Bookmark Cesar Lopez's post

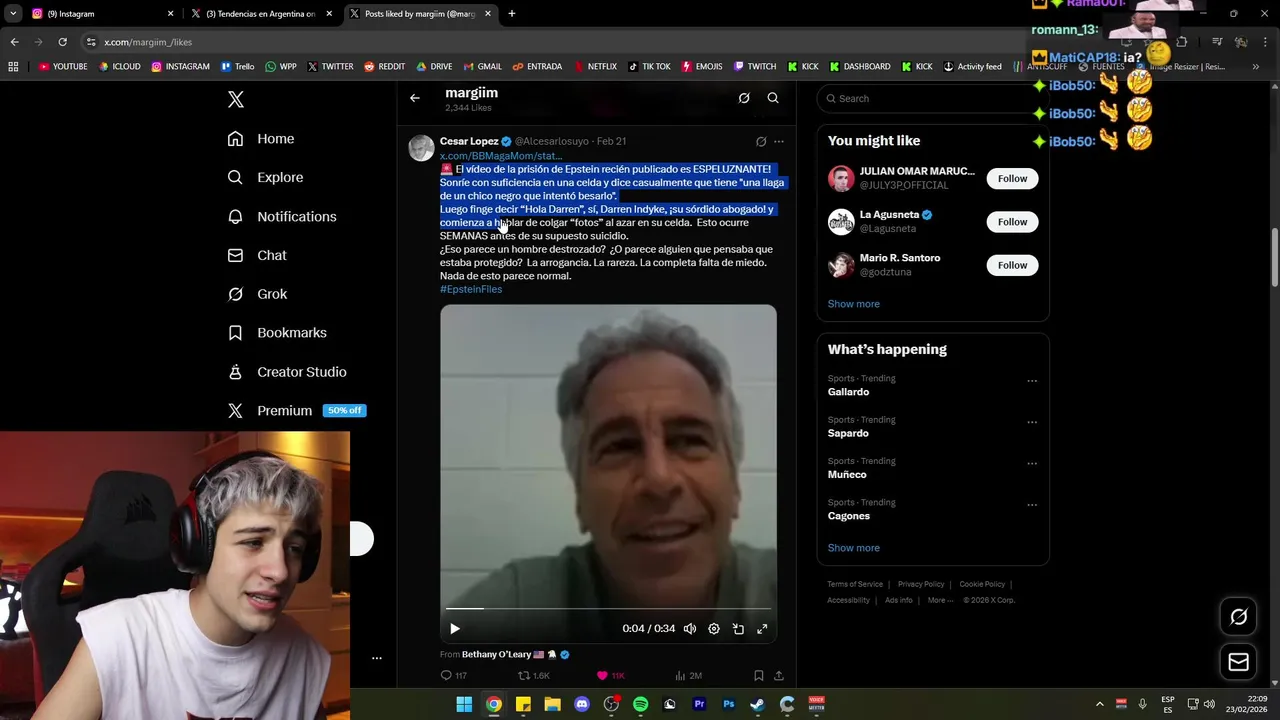(758, 676)
